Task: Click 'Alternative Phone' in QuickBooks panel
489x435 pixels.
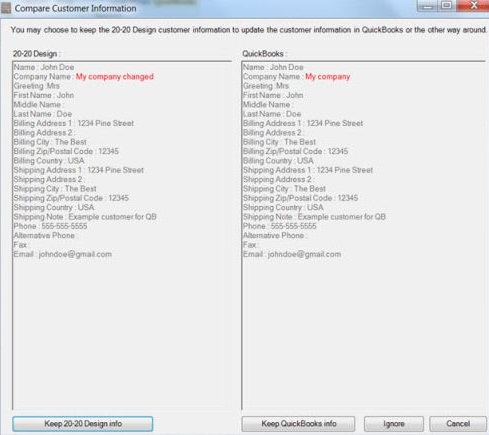Action: pos(275,235)
